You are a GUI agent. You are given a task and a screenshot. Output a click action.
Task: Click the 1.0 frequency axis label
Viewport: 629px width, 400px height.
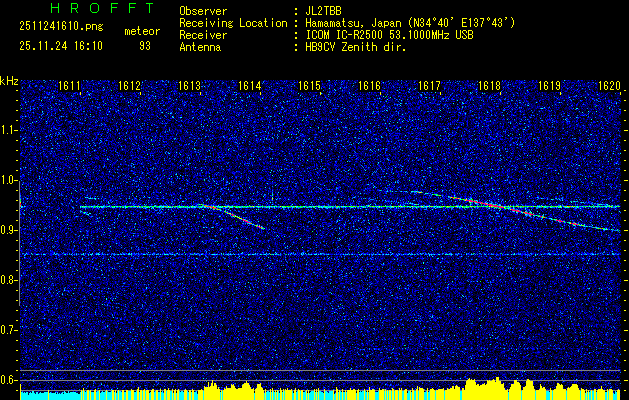click(x=9, y=180)
